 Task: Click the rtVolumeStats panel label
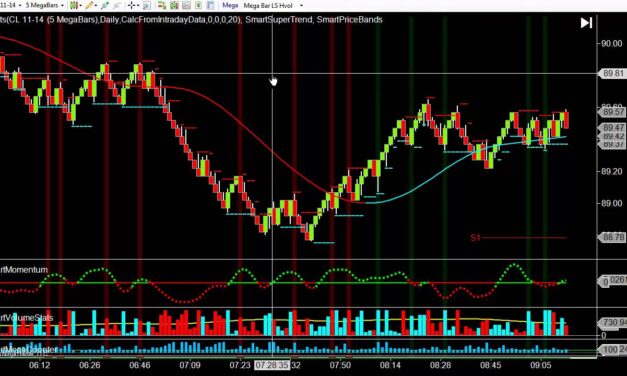click(26, 318)
